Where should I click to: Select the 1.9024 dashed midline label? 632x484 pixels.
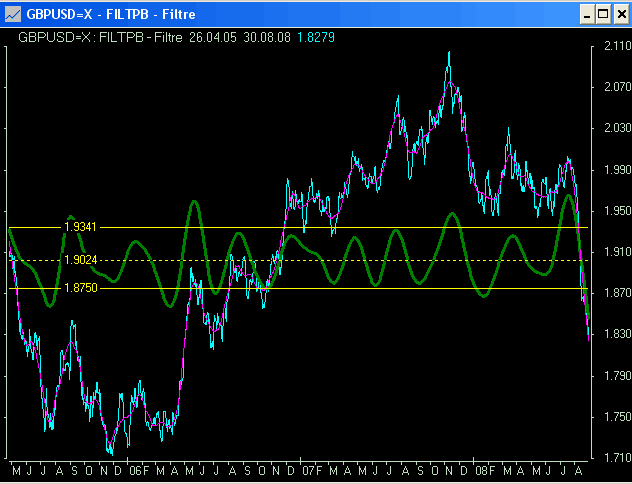tap(81, 260)
